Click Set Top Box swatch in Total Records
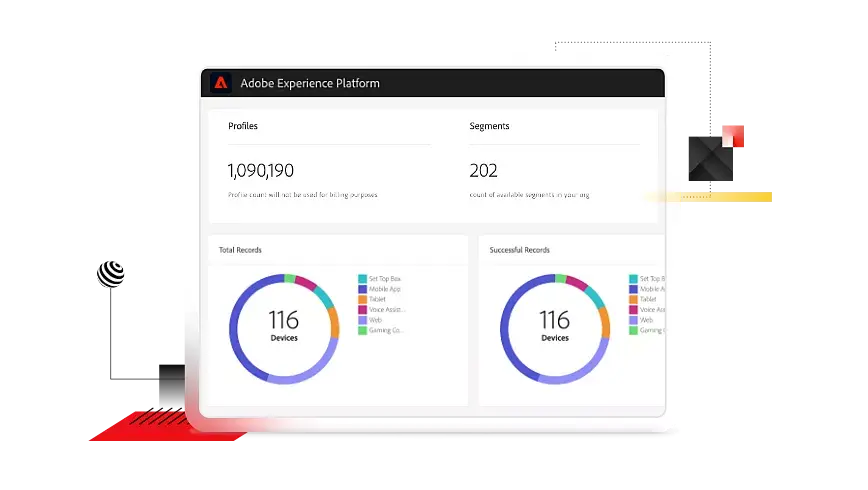 click(362, 279)
